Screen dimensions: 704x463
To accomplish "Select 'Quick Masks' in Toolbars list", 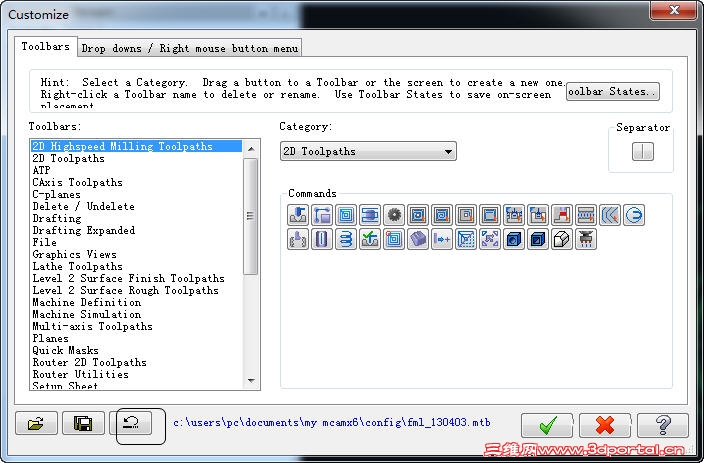I will [137, 350].
